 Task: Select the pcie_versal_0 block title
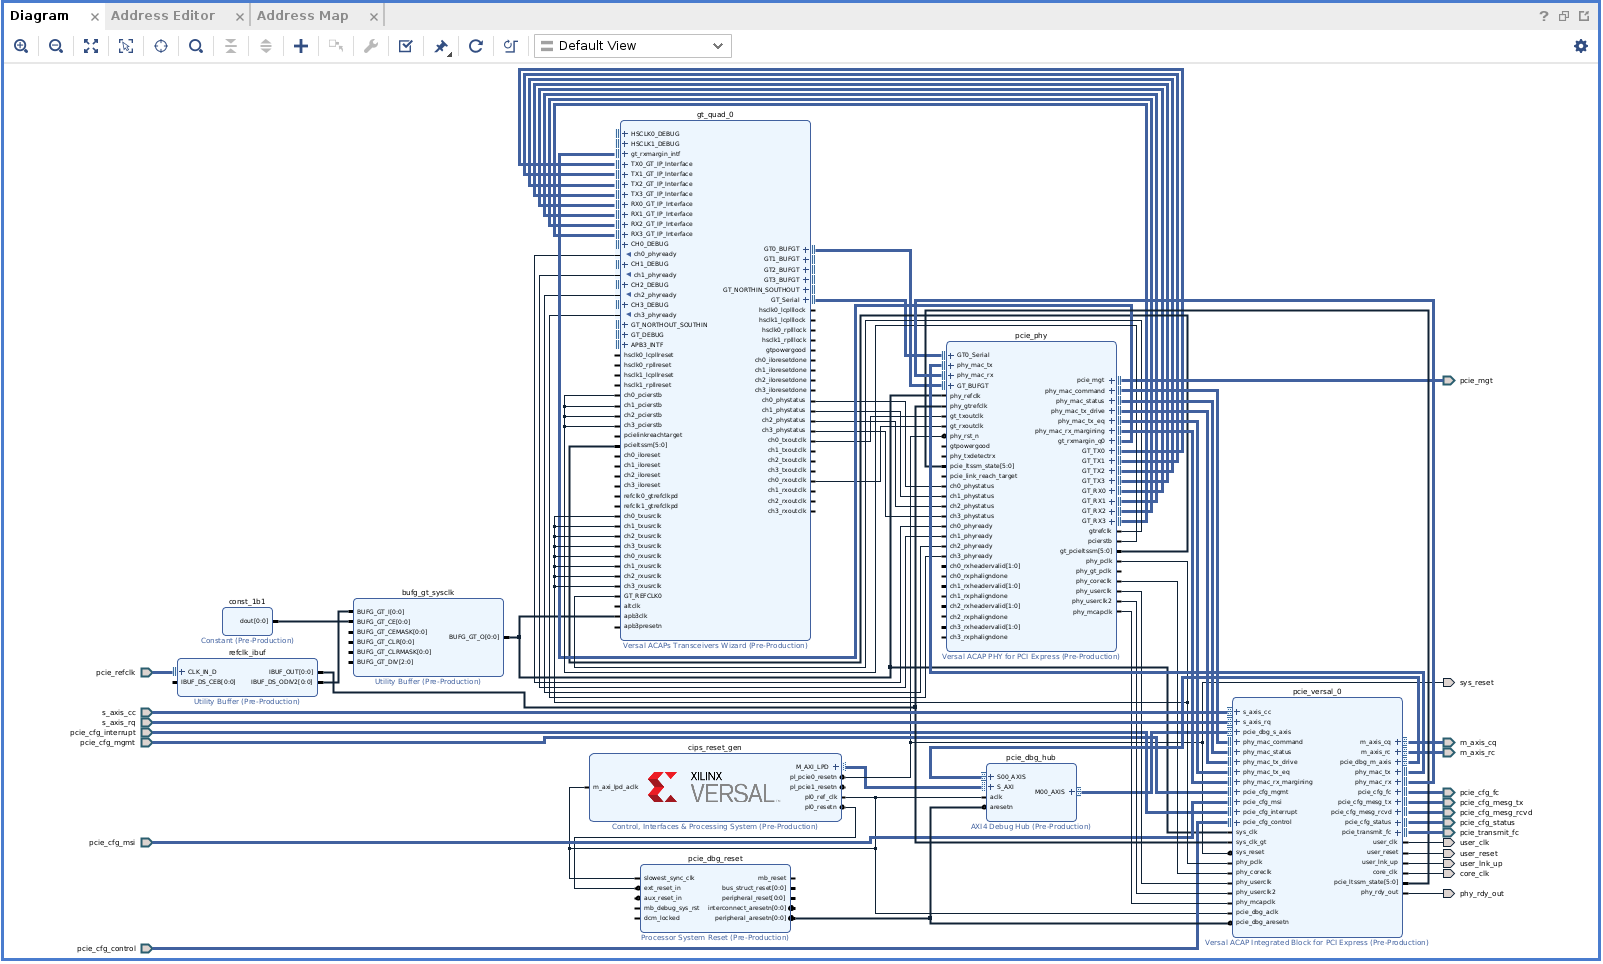pyautogui.click(x=1317, y=692)
